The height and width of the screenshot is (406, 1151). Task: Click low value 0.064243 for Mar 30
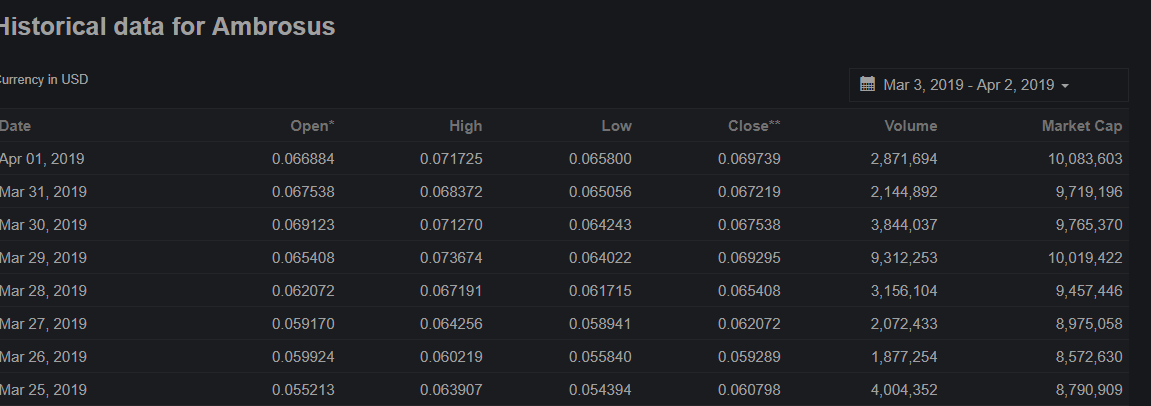click(x=600, y=225)
